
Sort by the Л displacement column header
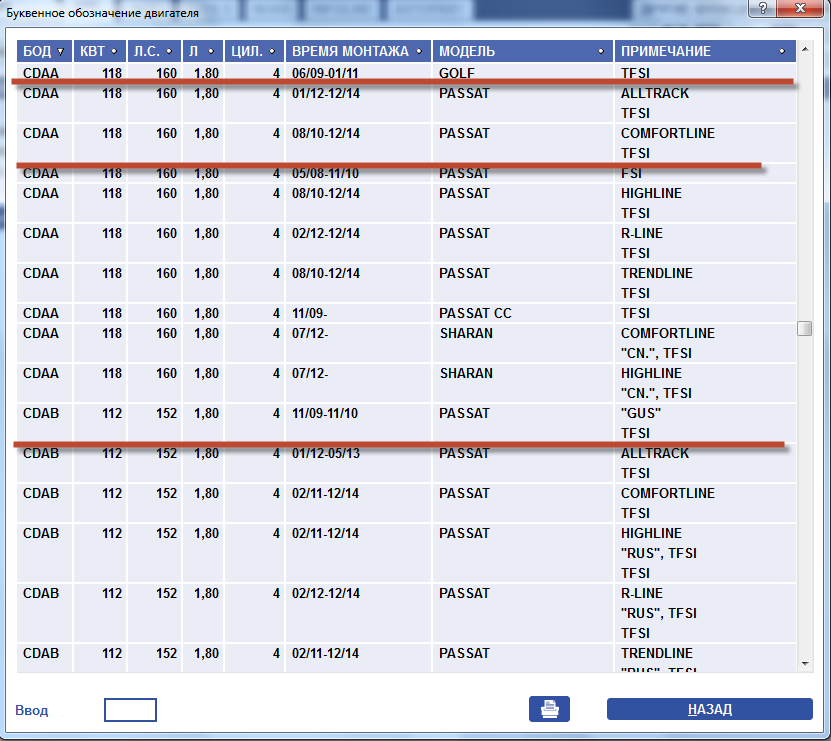203,51
